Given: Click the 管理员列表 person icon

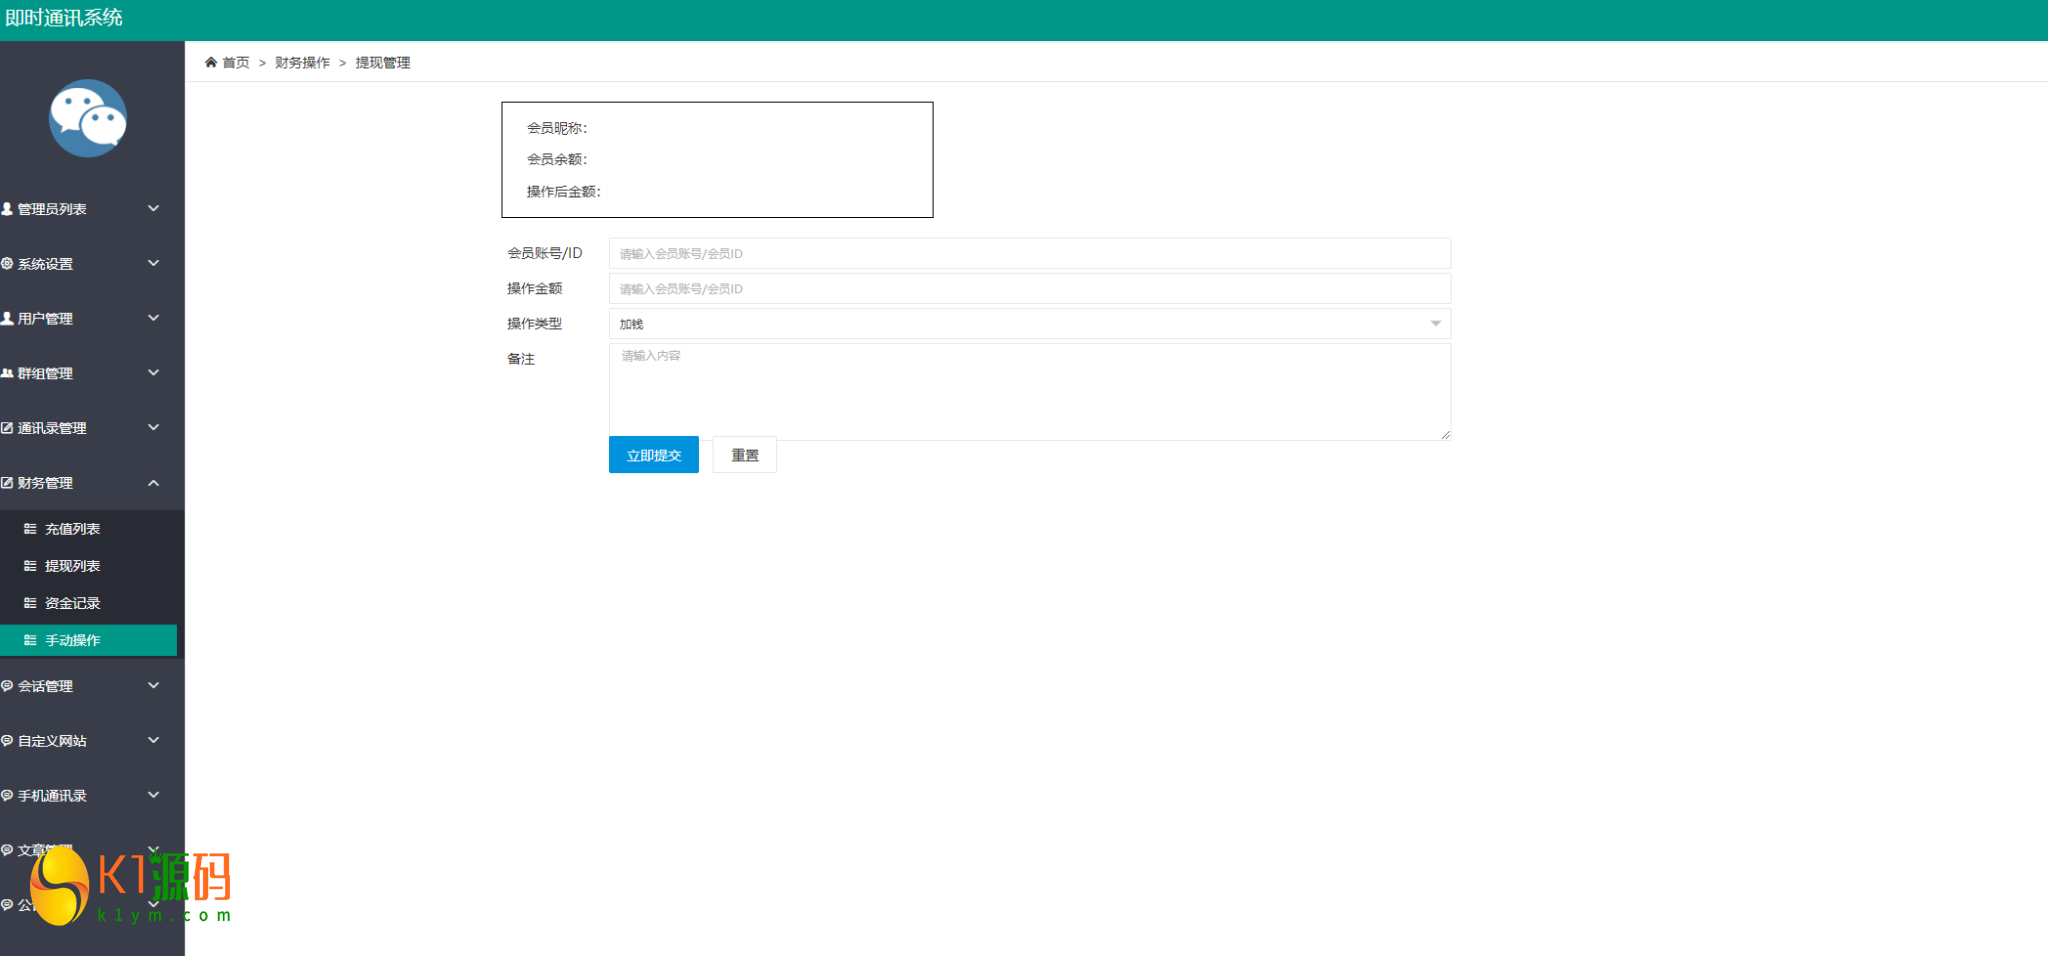Looking at the screenshot, I should coord(7,209).
